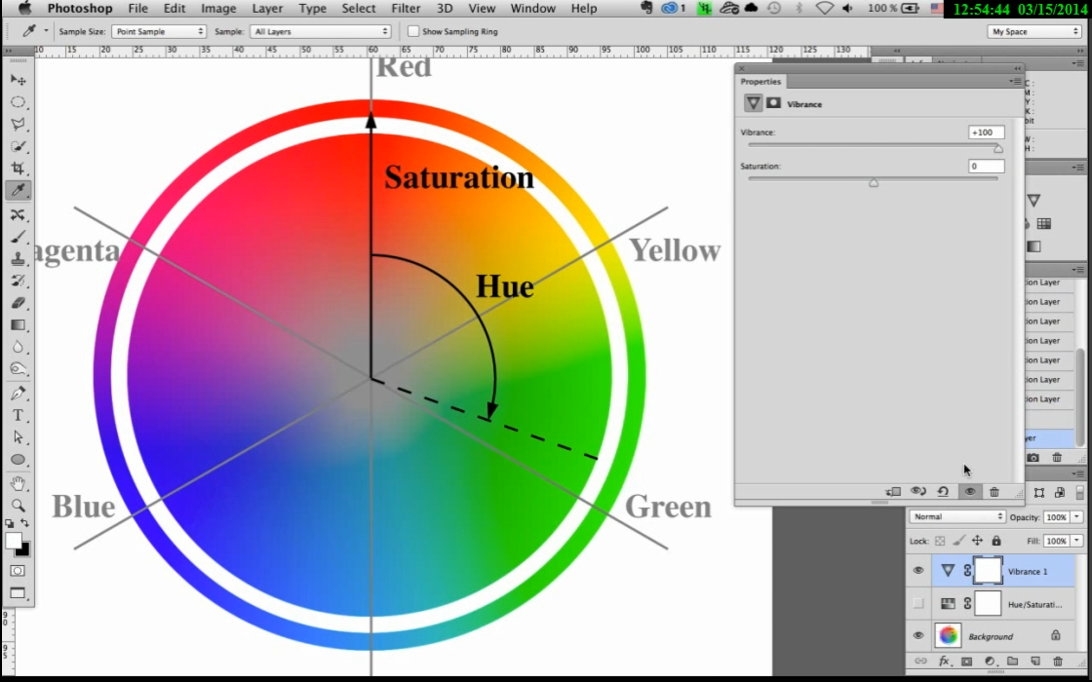Adjust the Vibrance slider handle

pos(998,148)
